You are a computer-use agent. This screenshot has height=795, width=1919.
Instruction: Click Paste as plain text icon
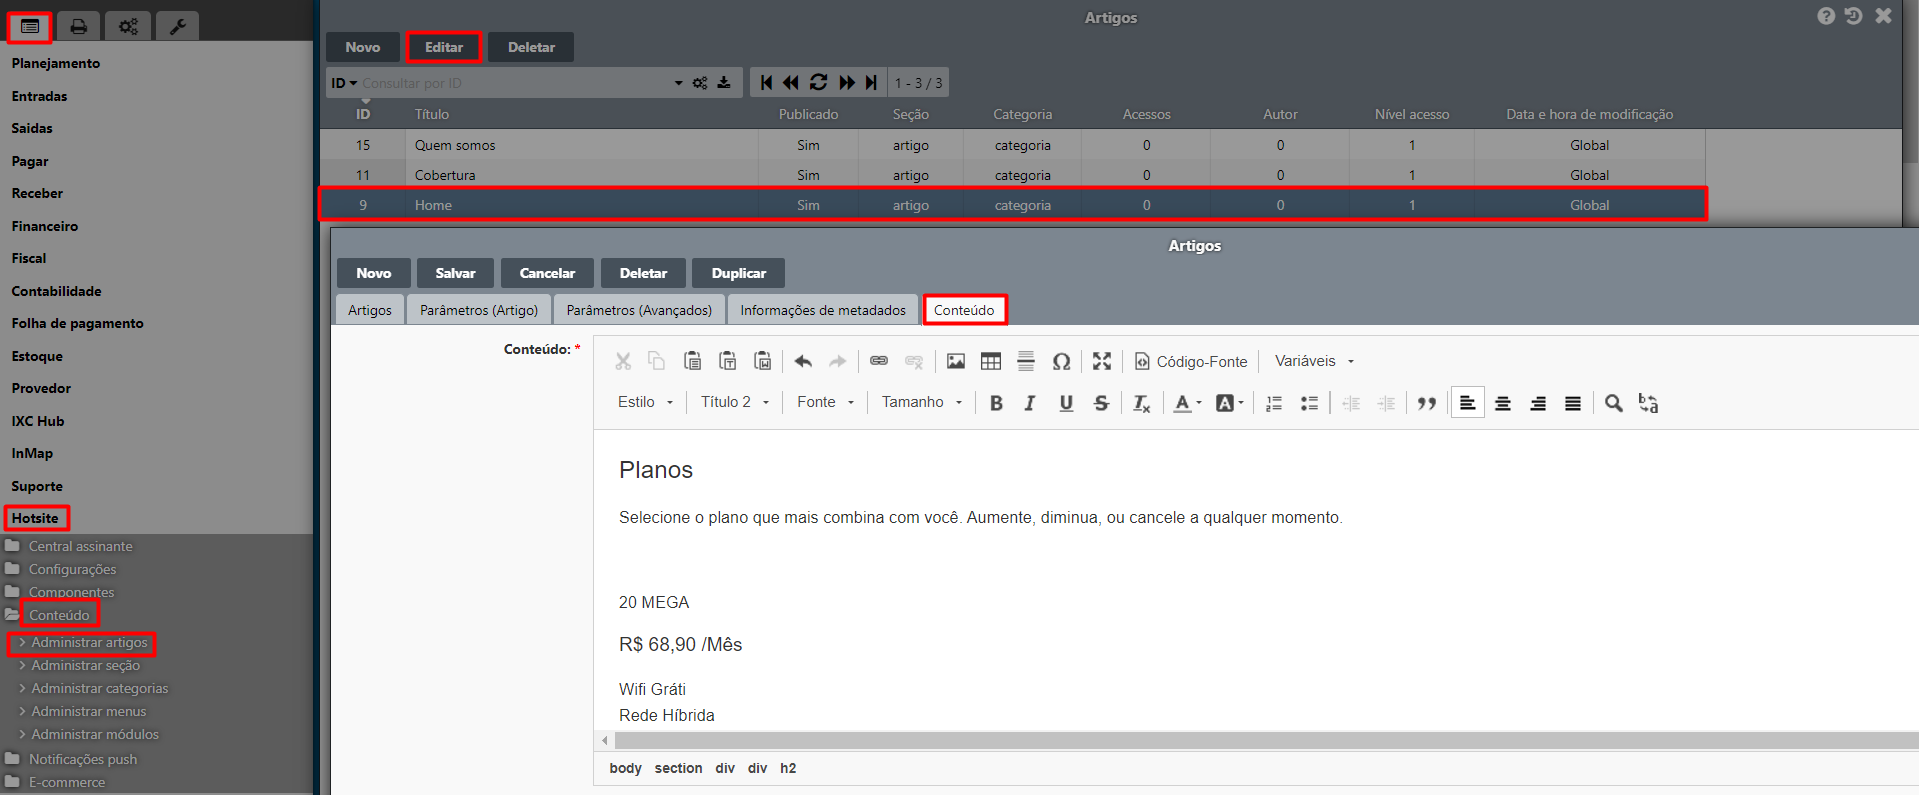click(727, 361)
